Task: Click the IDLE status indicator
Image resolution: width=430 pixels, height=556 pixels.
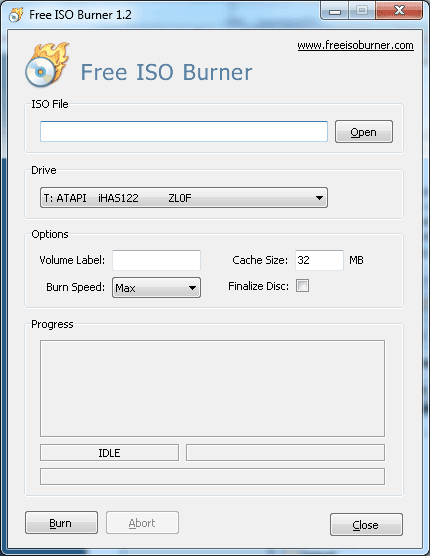Action: (109, 453)
